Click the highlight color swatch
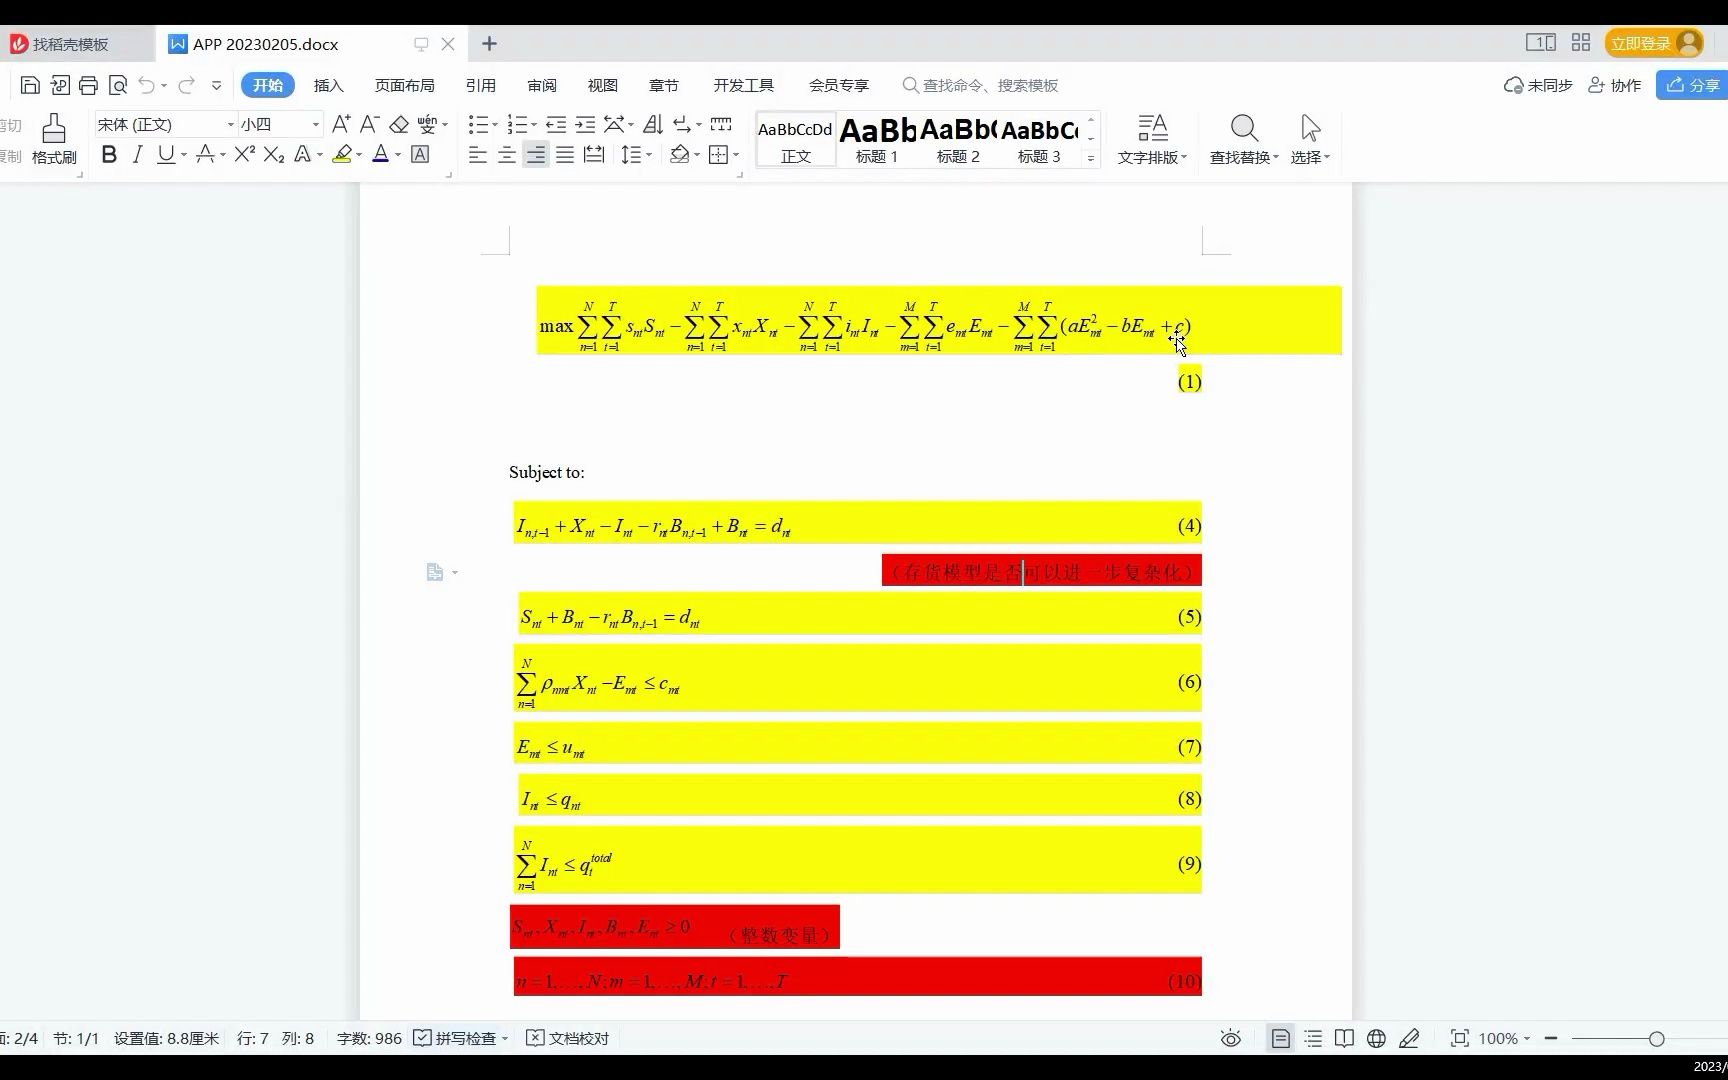 [x=342, y=154]
